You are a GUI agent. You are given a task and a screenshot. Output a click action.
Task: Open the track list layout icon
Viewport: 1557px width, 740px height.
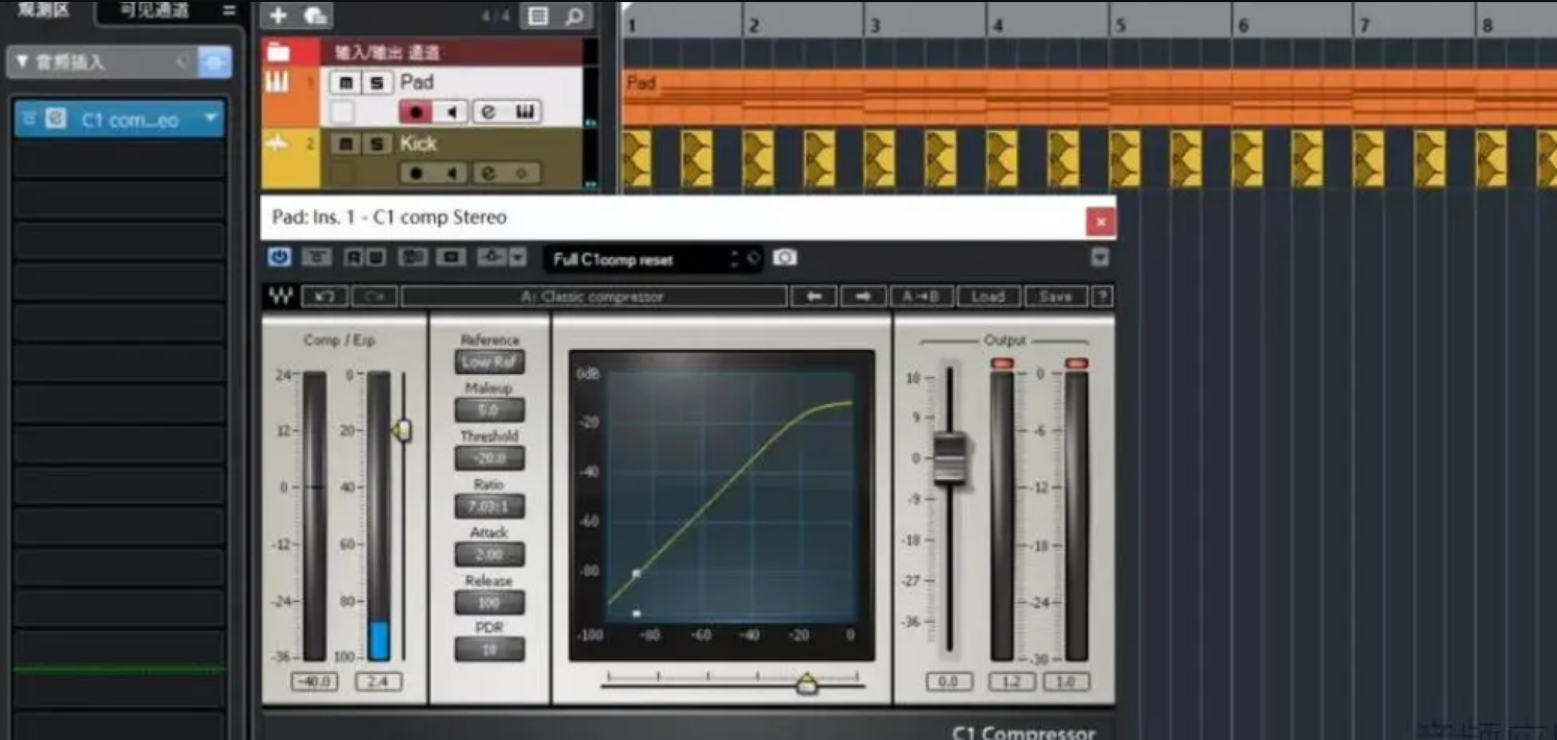click(538, 16)
